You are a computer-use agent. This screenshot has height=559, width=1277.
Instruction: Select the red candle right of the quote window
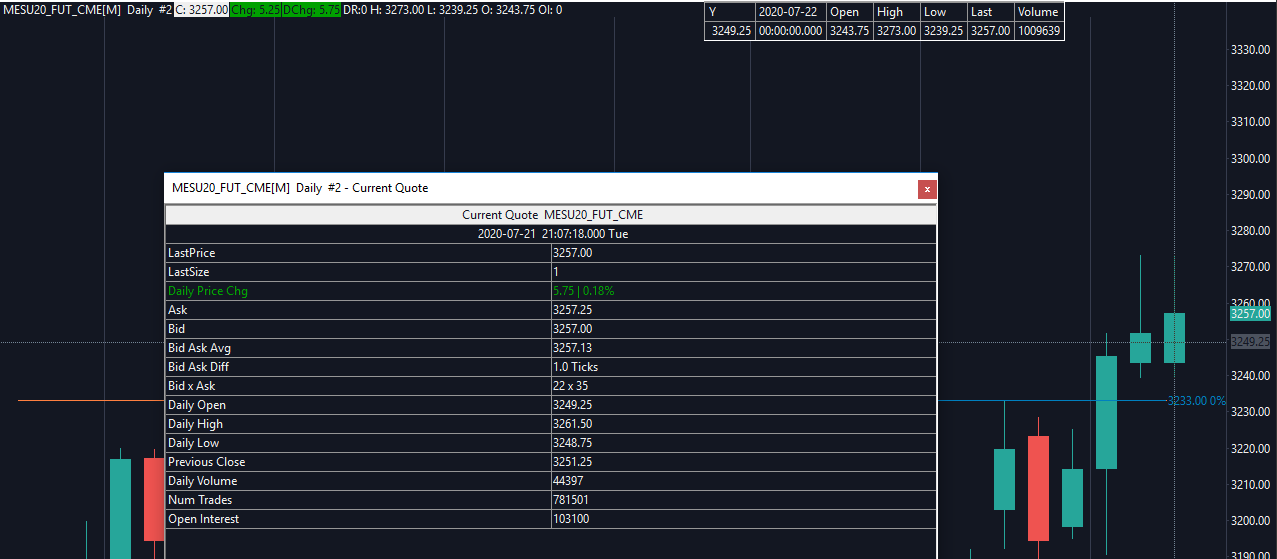click(x=1039, y=488)
